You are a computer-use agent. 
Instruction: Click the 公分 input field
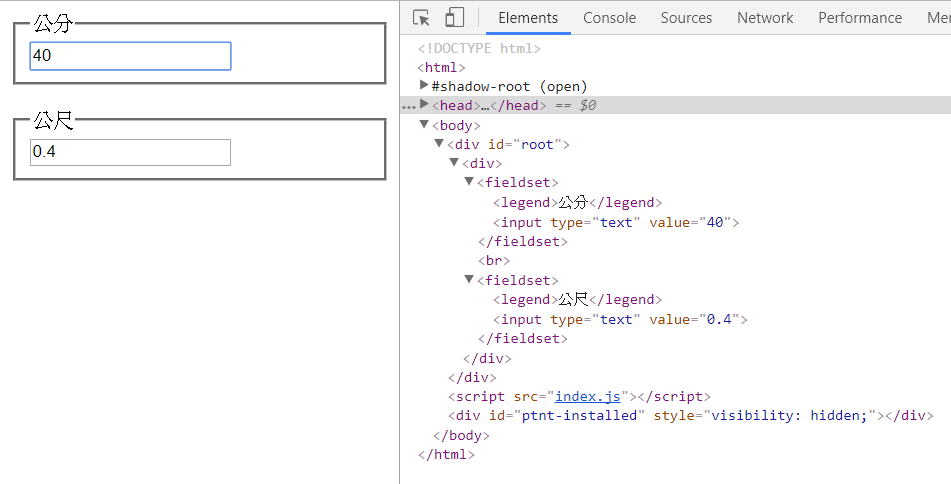pyautogui.click(x=131, y=56)
